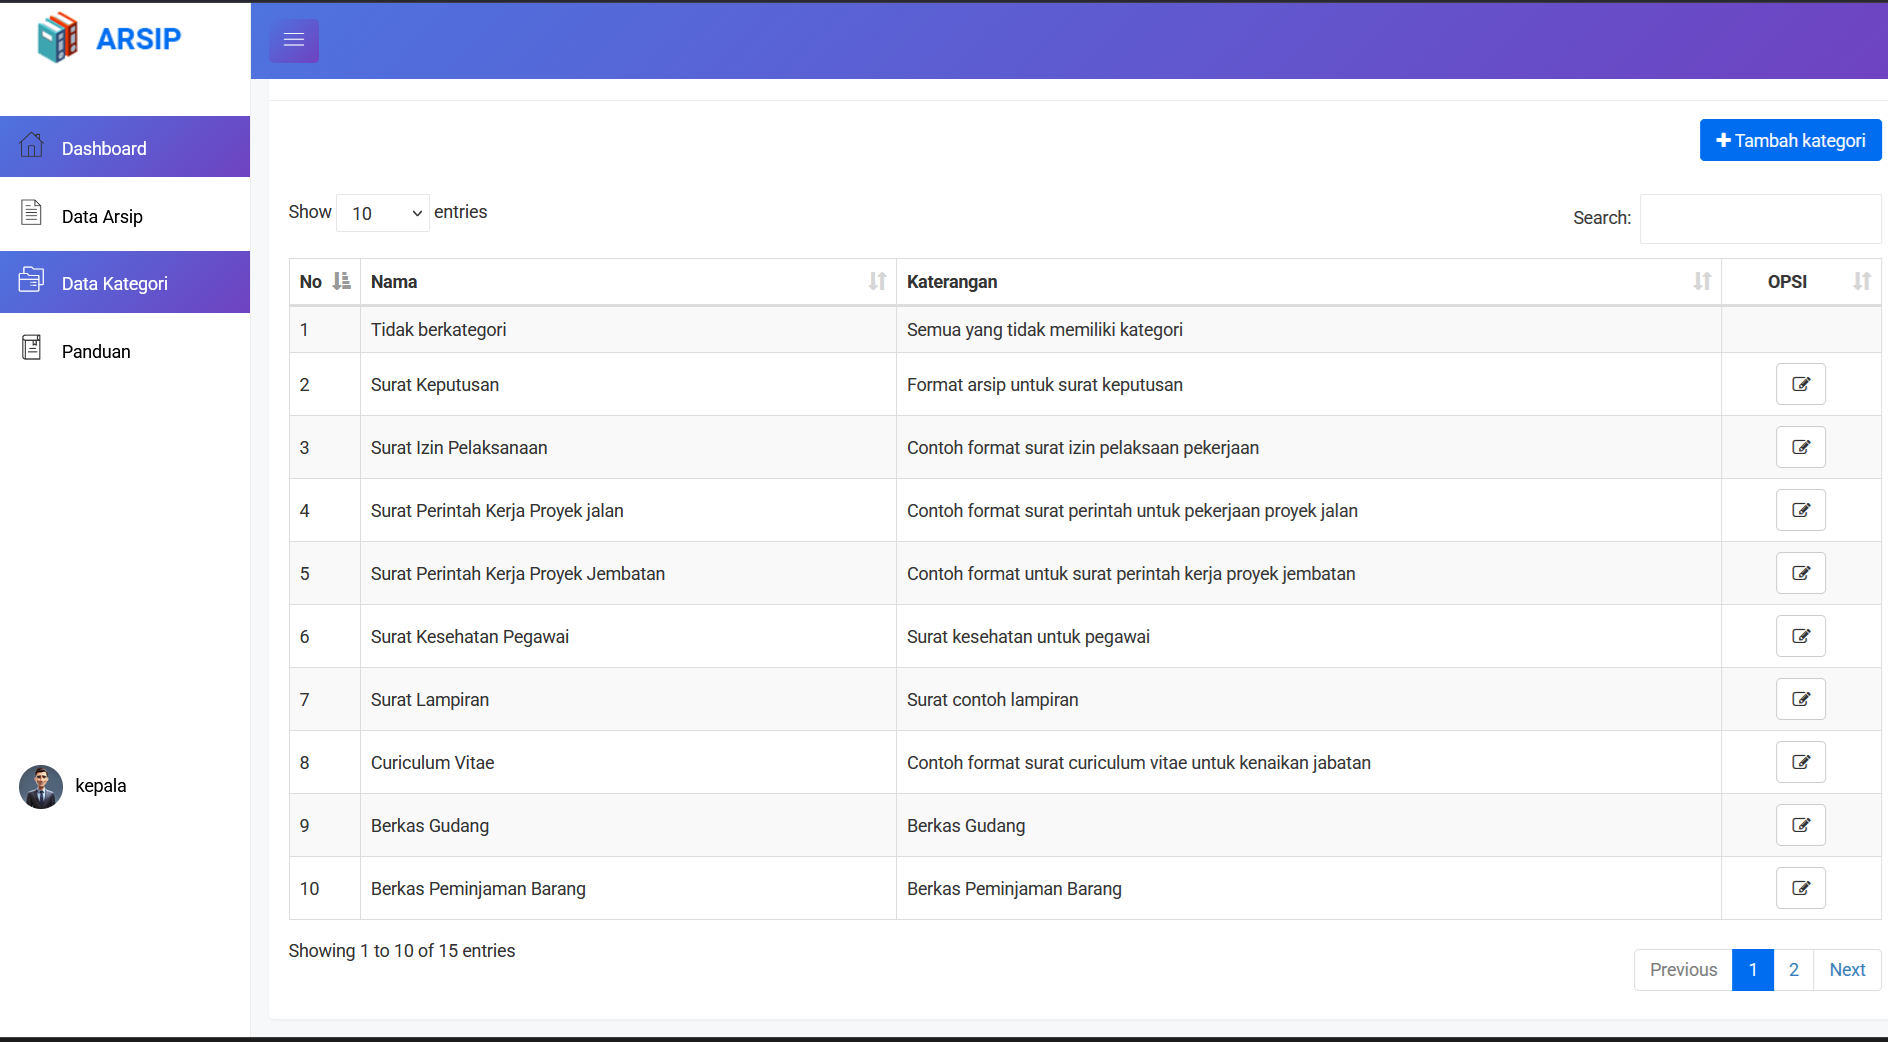Click the kepala username label
Image resolution: width=1888 pixels, height=1042 pixels.
click(101, 786)
